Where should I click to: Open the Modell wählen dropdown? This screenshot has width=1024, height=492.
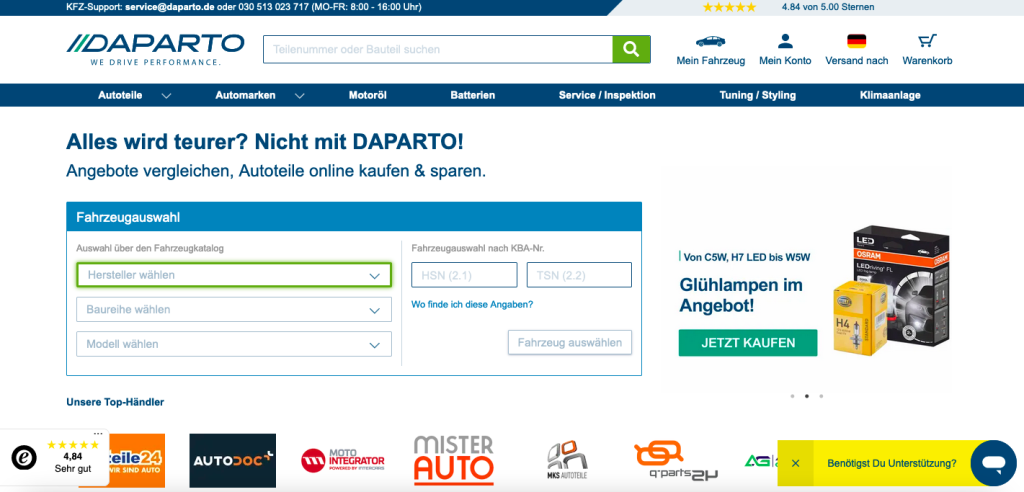coord(234,344)
